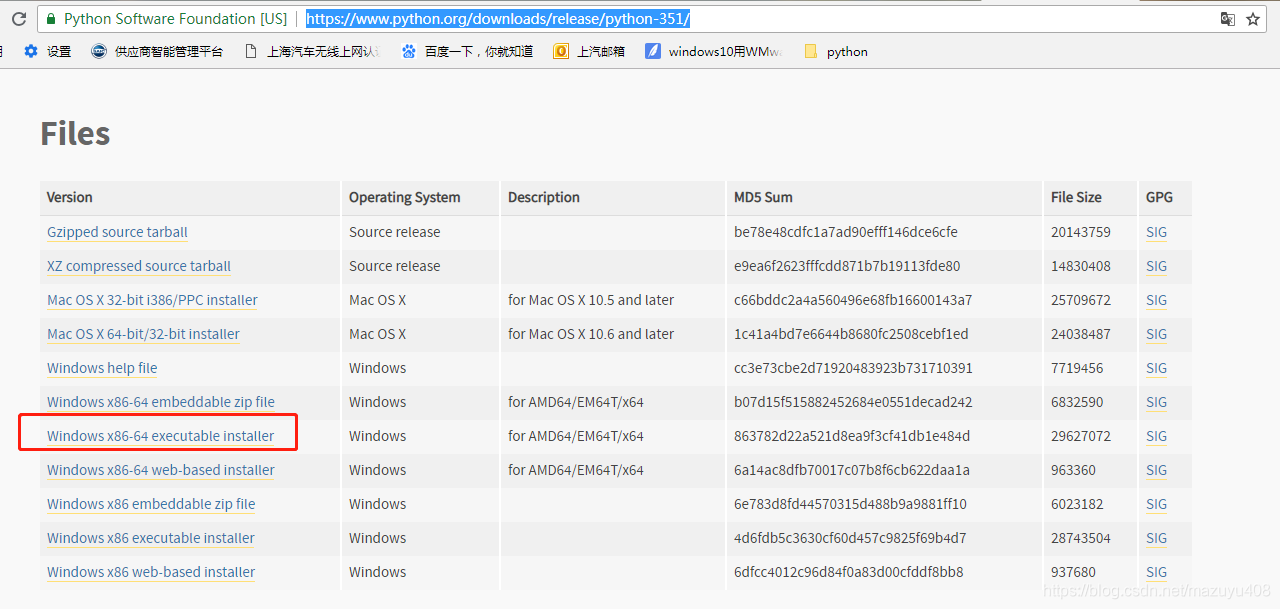Open SIG link for XZ compressed tarball
Screen dimensions: 1280x609
pos(1156,266)
